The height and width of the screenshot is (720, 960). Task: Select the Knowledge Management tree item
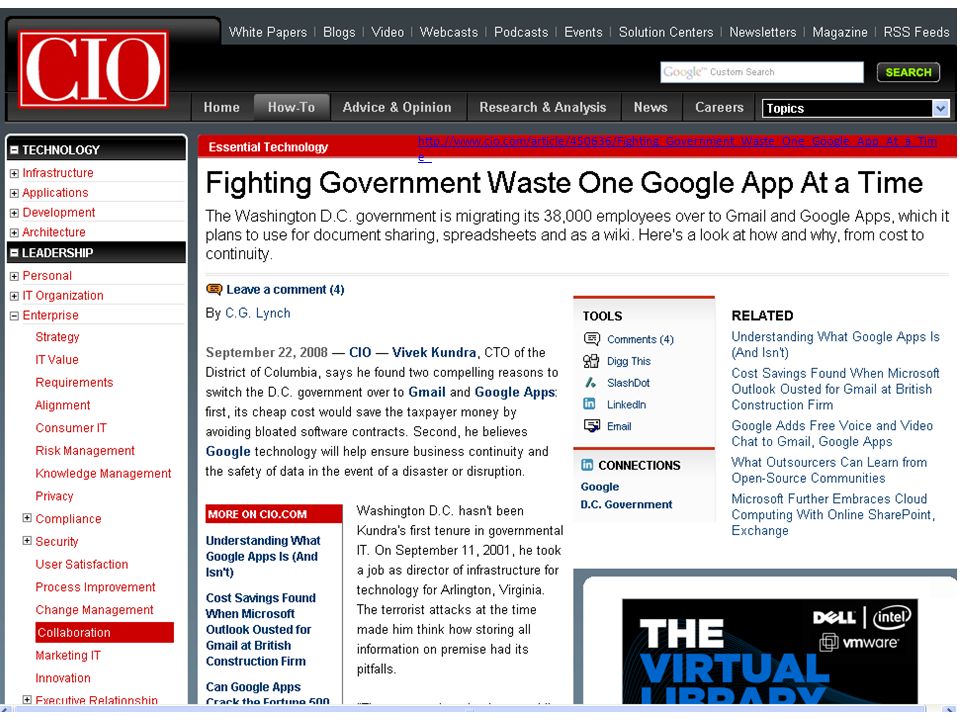103,473
